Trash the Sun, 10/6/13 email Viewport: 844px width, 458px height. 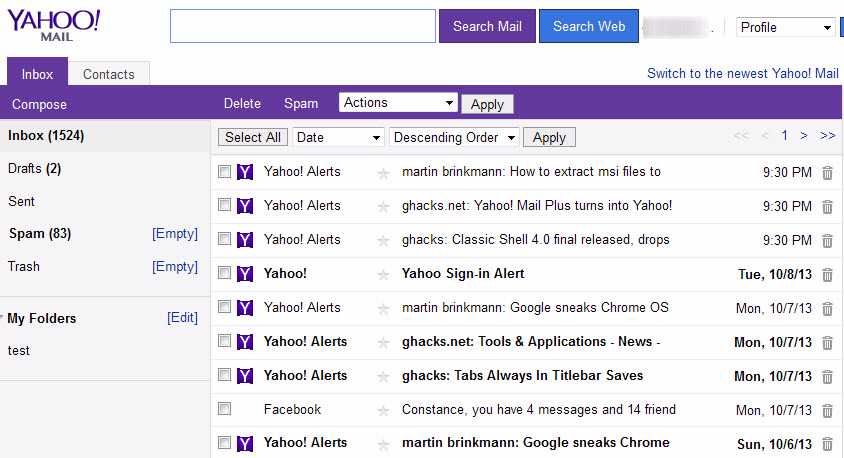pyautogui.click(x=827, y=444)
